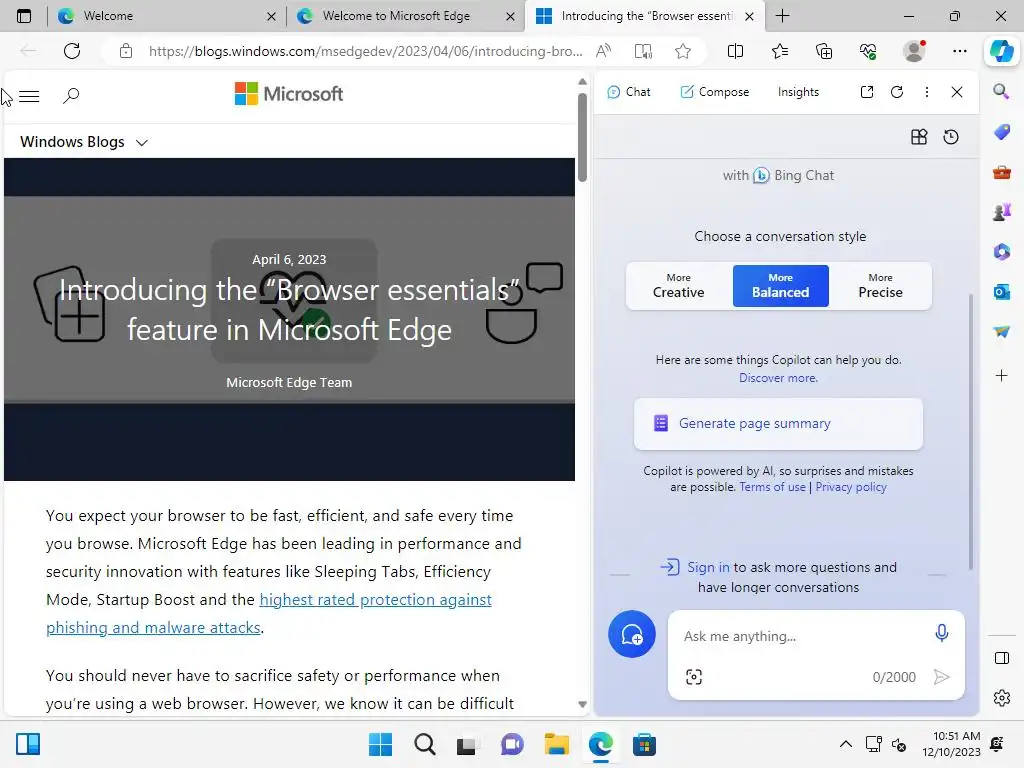Open a new browser tab

(x=782, y=16)
